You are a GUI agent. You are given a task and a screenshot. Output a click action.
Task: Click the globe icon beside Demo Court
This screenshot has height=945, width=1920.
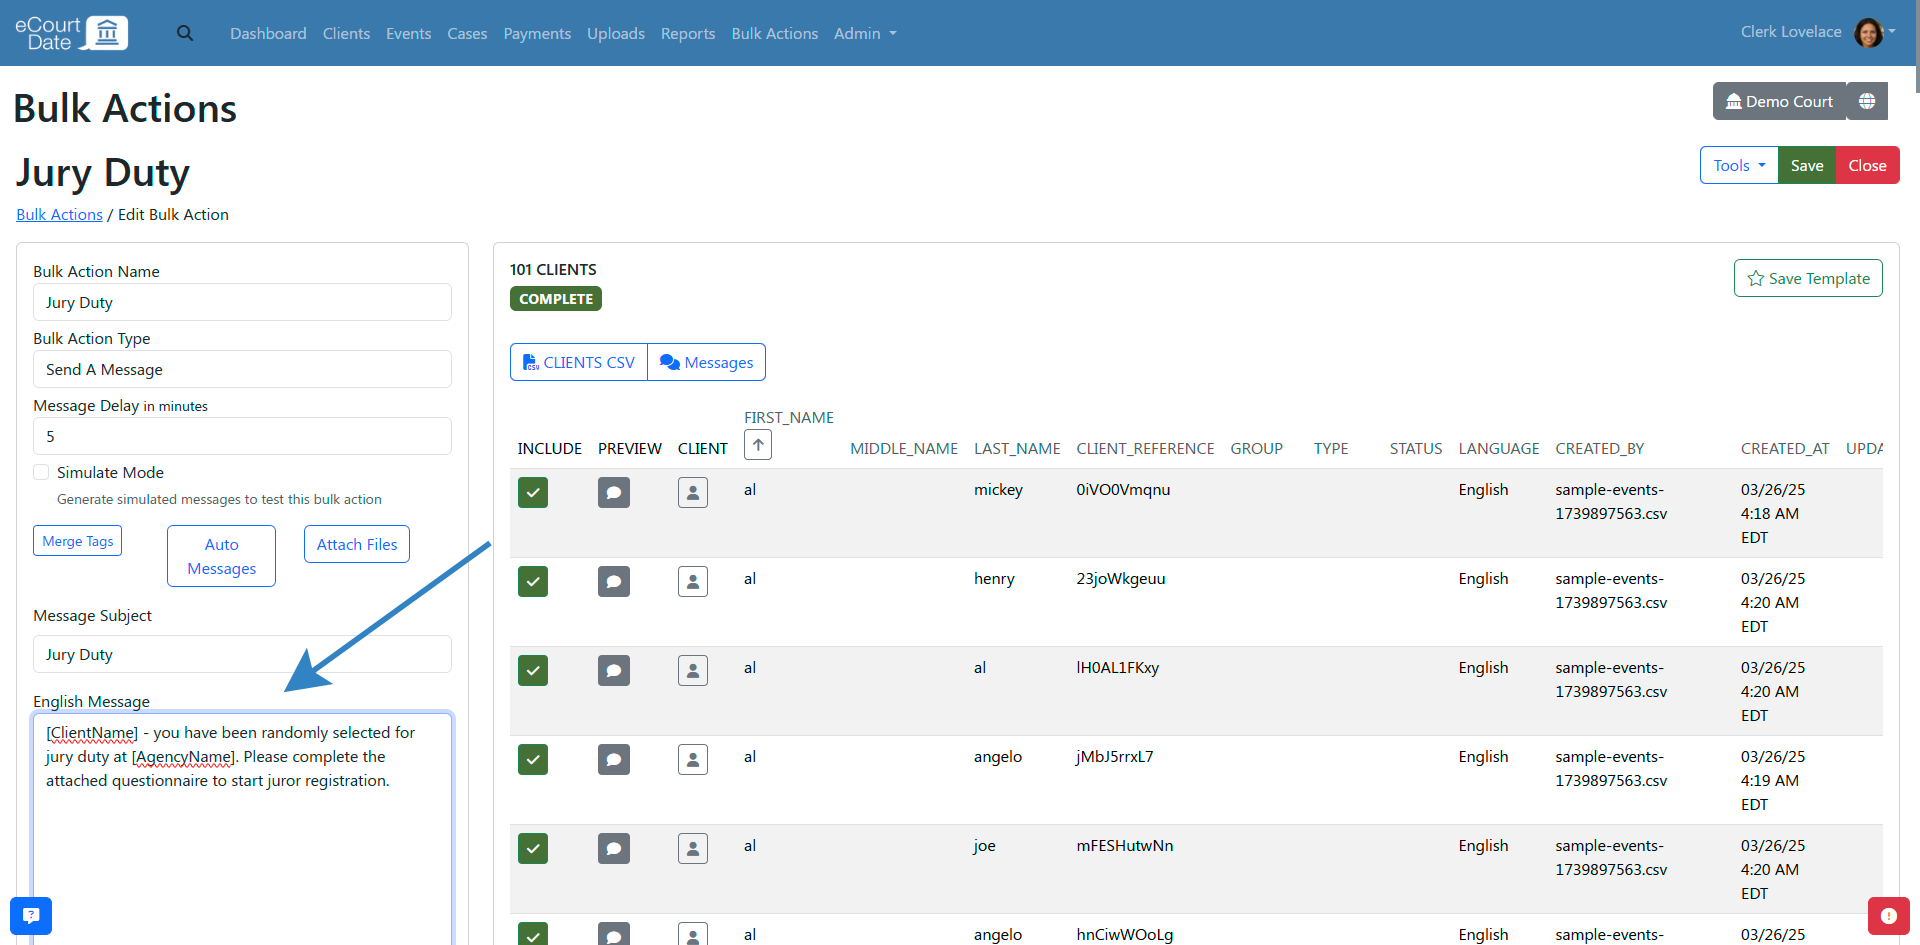1867,101
